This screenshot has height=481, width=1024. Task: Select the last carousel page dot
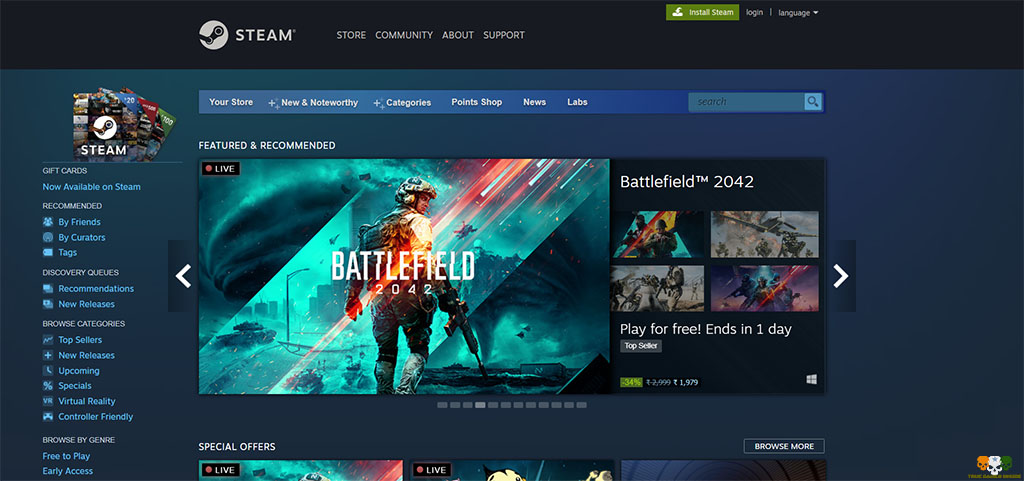[582, 405]
